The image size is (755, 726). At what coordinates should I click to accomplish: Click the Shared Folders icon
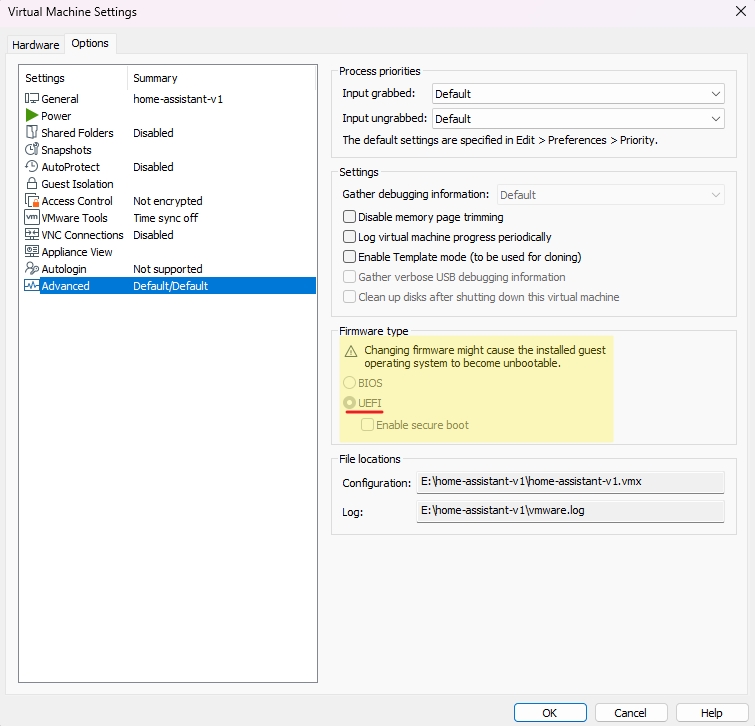coord(32,133)
